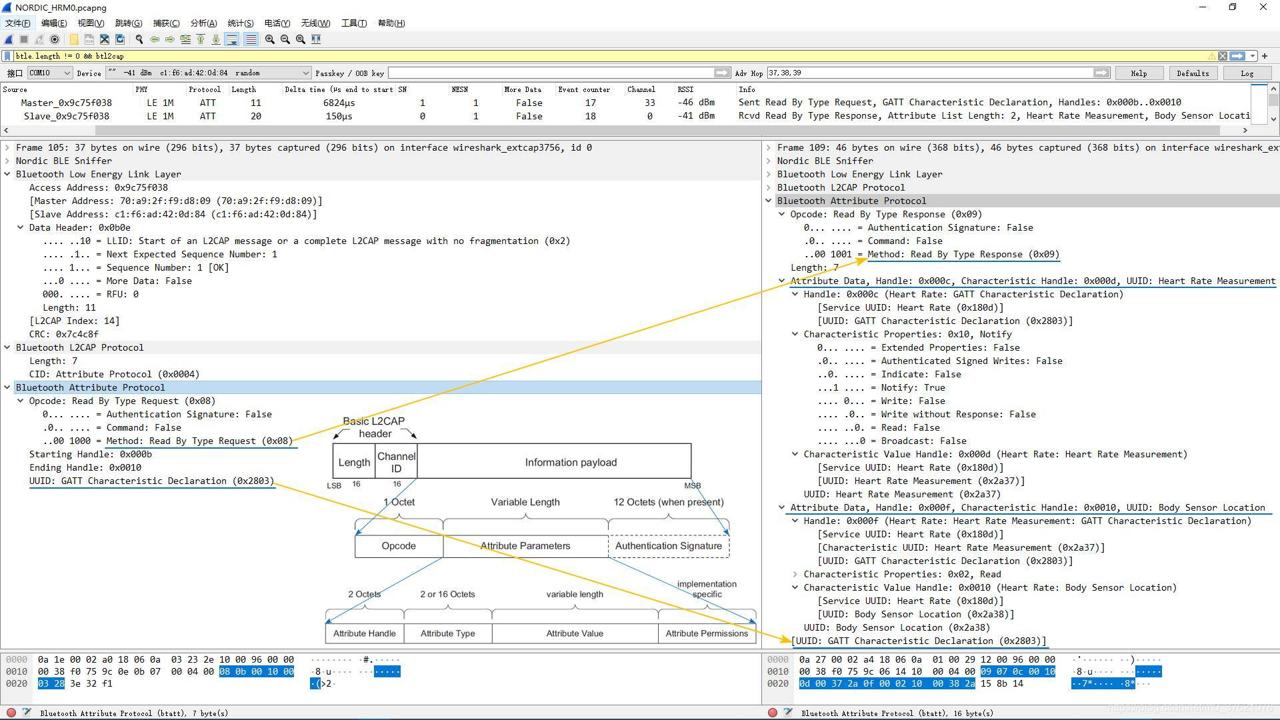
Task: Open display filter bookmark icon
Action: [7, 56]
